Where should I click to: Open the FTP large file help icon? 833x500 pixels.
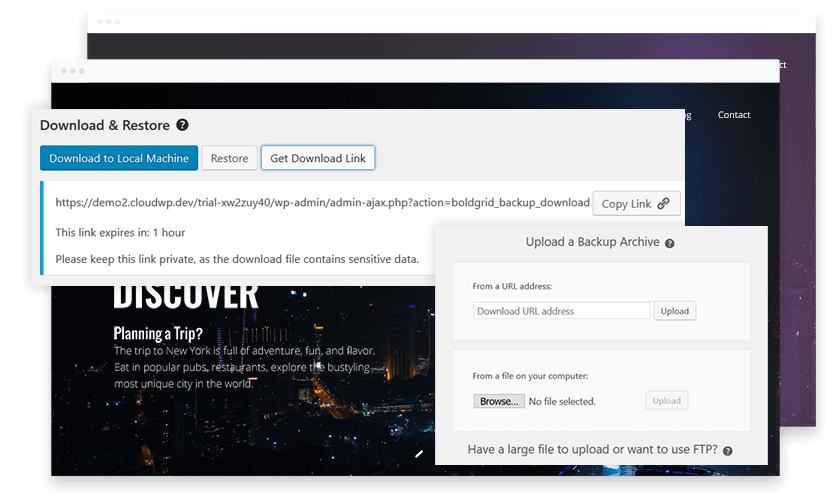click(x=728, y=451)
